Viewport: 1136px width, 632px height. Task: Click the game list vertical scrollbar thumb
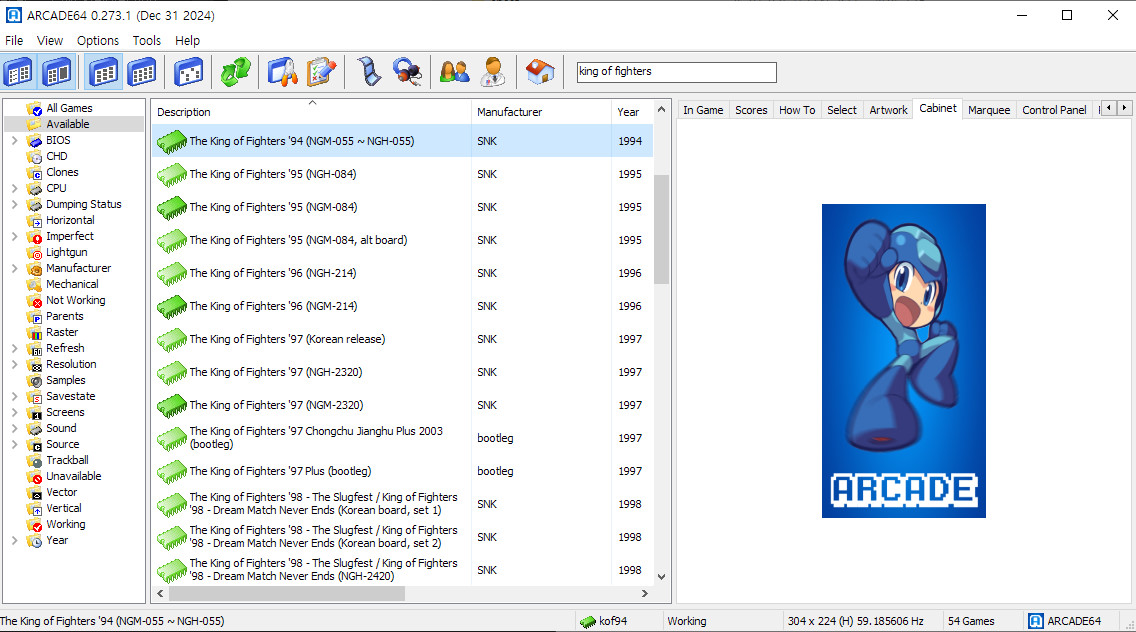(x=661, y=229)
